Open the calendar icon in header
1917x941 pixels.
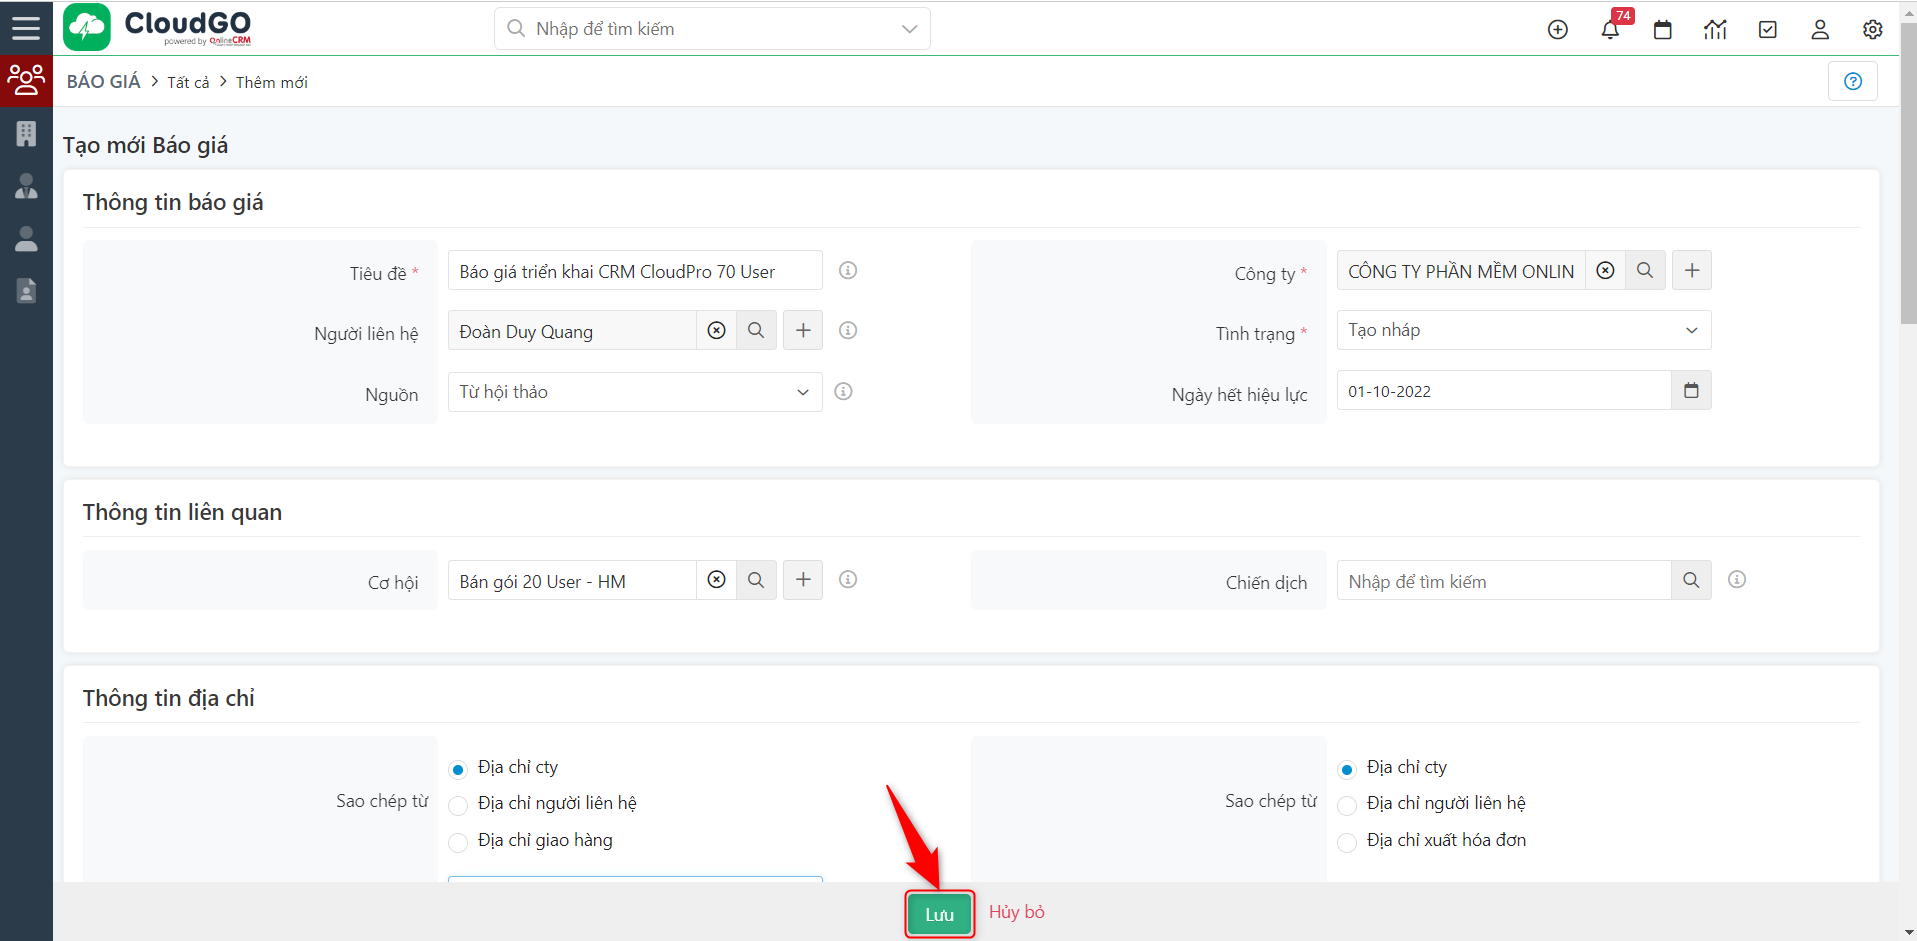pos(1663,30)
